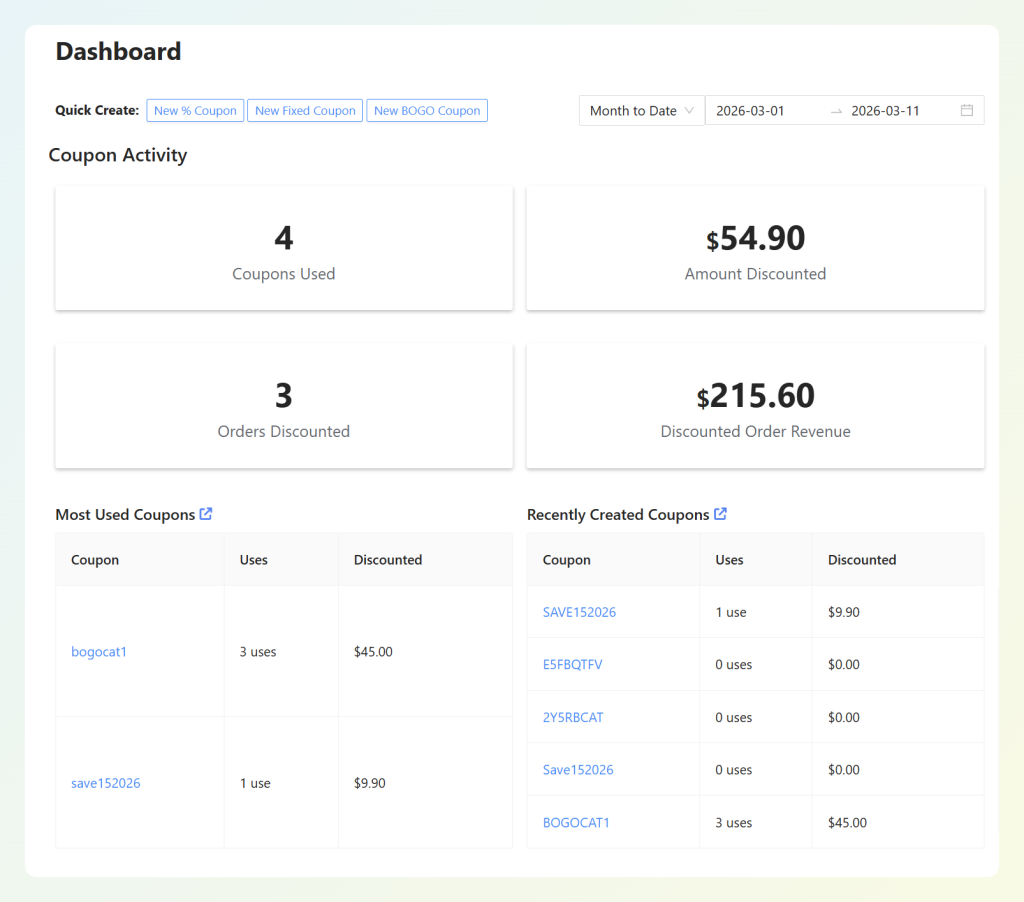The height and width of the screenshot is (902, 1024).
Task: Open the Month to Date preset dropdown
Action: click(x=641, y=110)
